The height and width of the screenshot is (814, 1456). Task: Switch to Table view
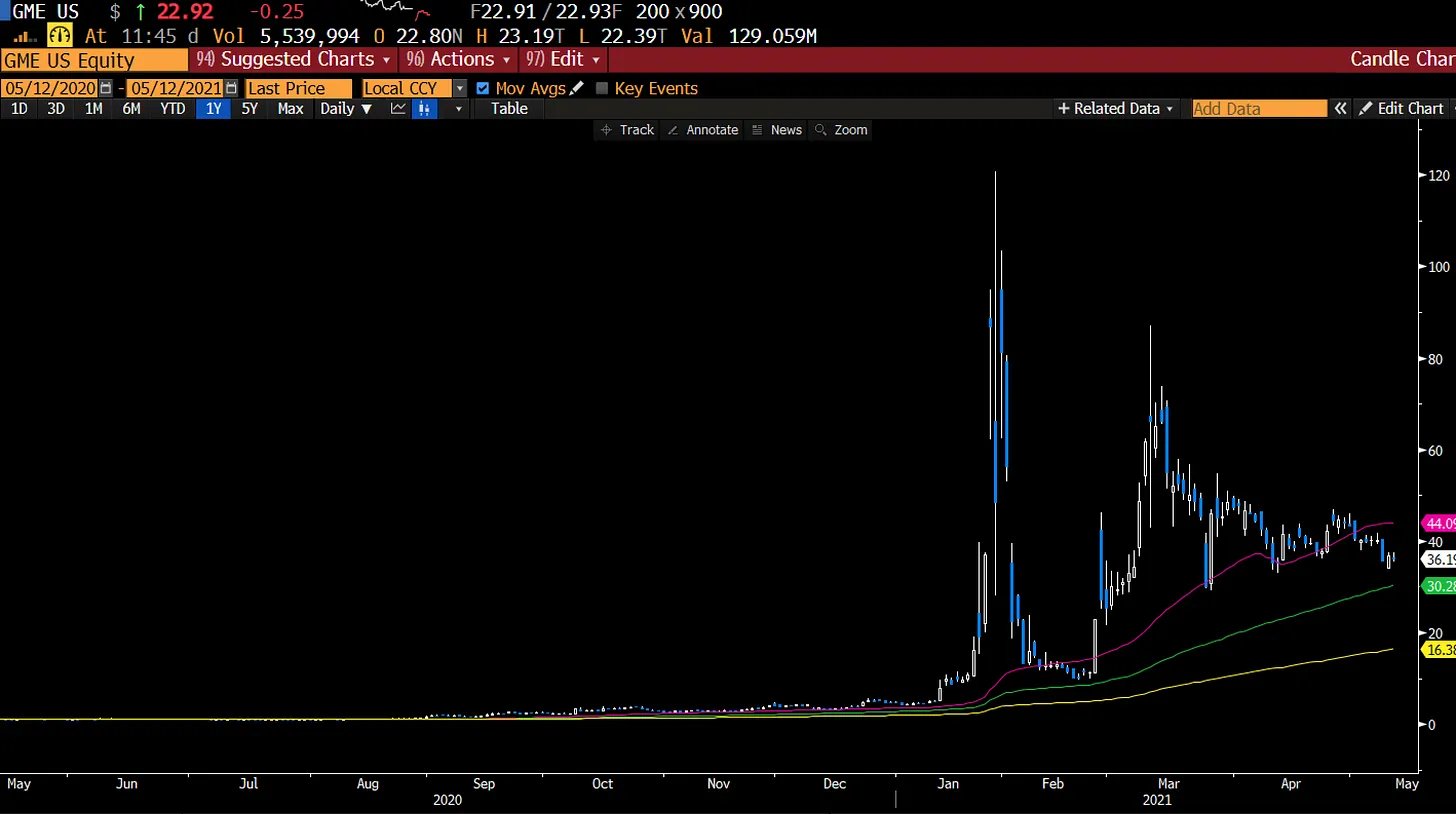[509, 108]
